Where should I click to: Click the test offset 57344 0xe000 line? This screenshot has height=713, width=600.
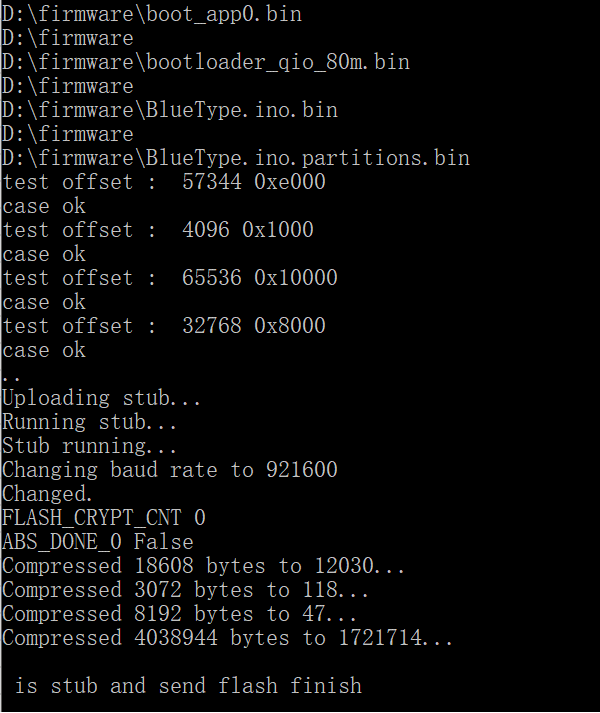click(x=164, y=182)
